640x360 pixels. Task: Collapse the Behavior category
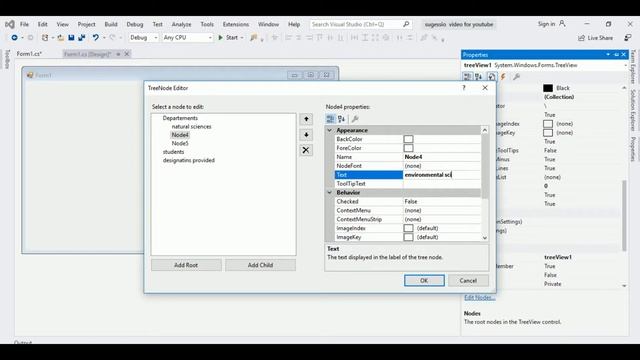(x=330, y=192)
